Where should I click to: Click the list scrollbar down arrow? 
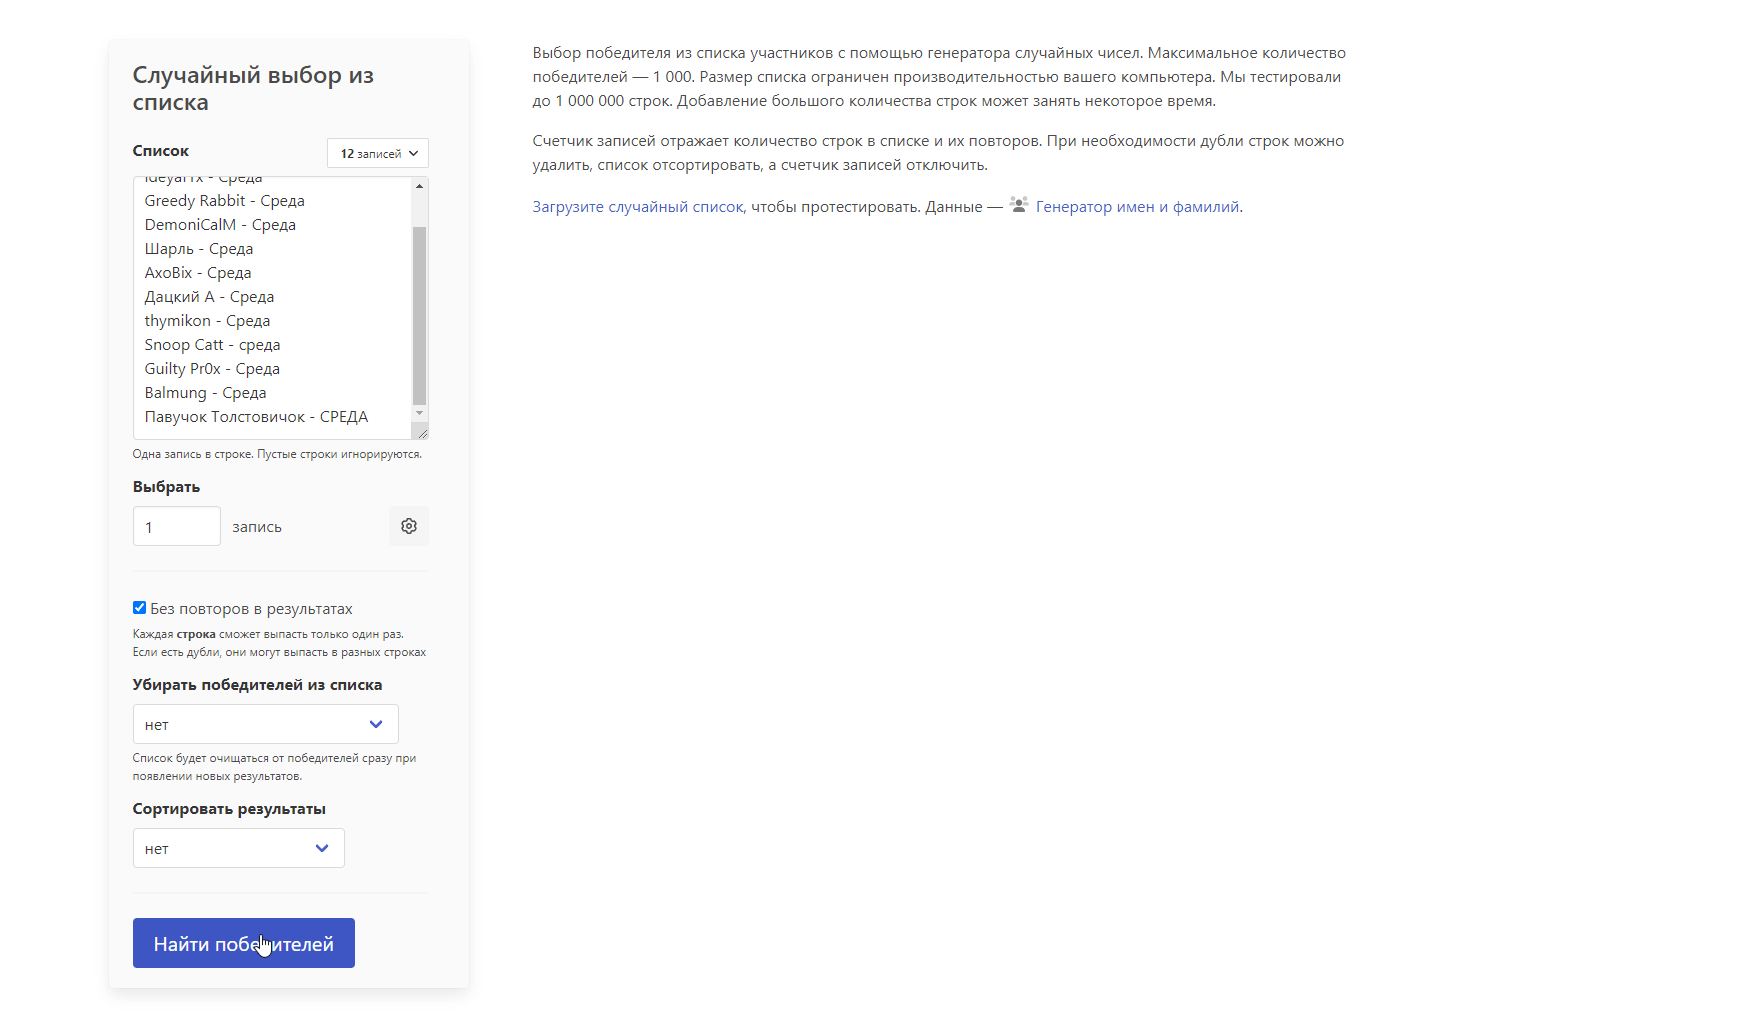[419, 413]
